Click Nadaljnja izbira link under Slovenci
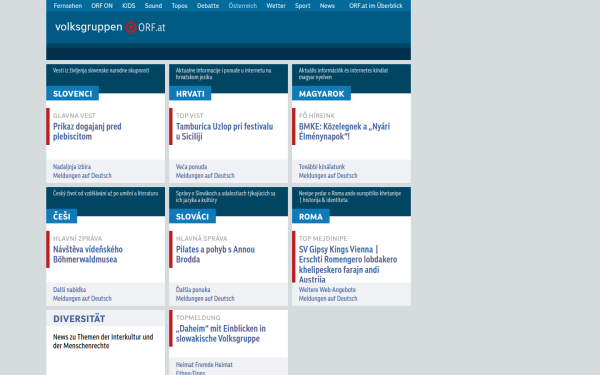 (x=72, y=167)
